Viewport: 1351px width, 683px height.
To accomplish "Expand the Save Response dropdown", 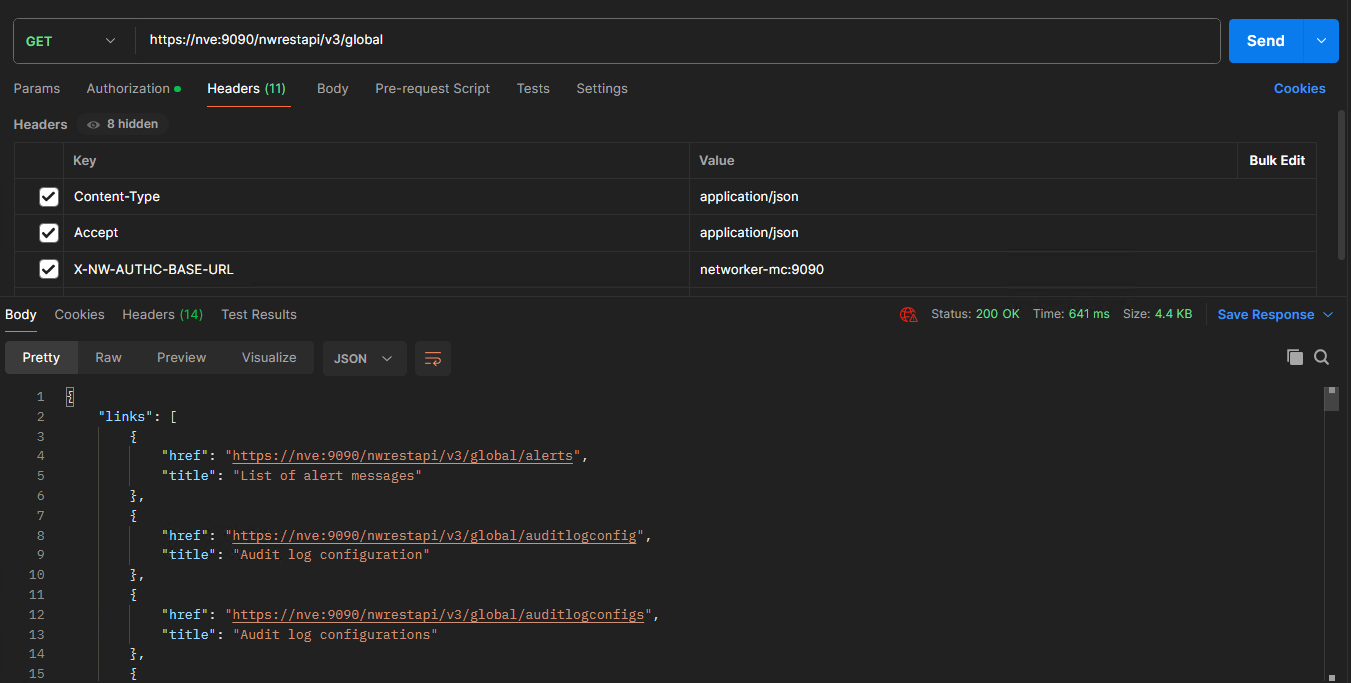I will point(1328,314).
